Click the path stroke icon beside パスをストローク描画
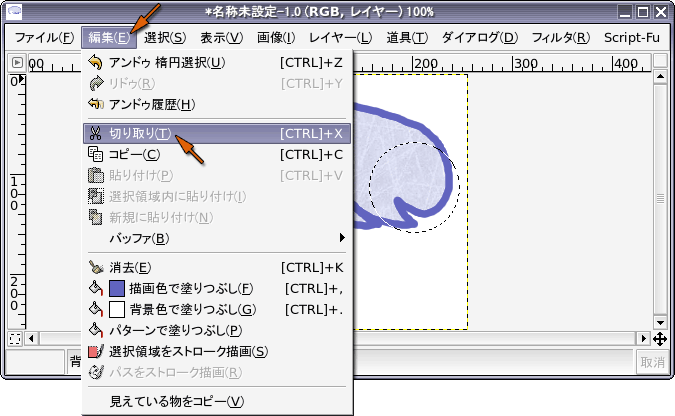The width and height of the screenshot is (675, 416). point(96,372)
